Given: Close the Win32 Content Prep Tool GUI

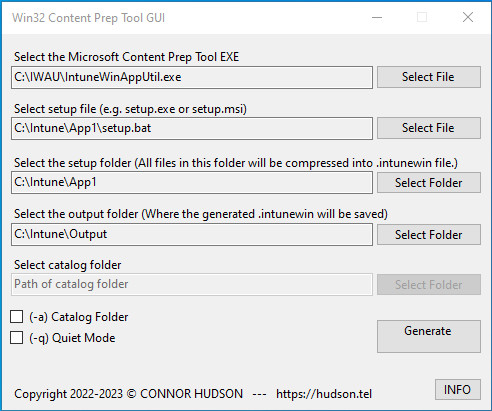Looking at the screenshot, I should 468,17.
